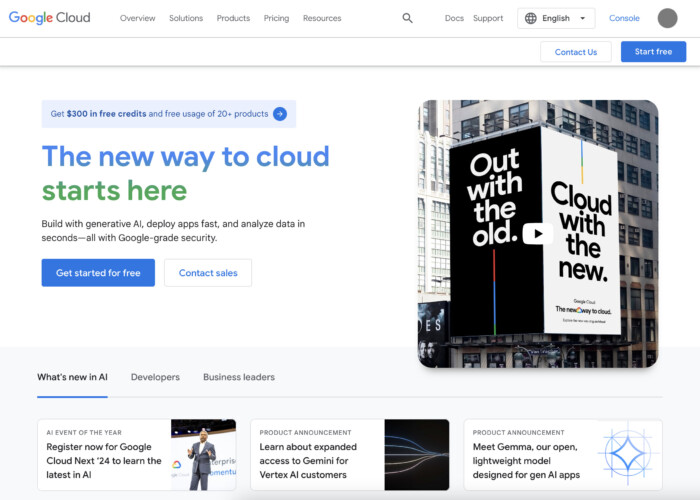The width and height of the screenshot is (700, 500).
Task: Click the arrow icon in free credits banner
Action: click(280, 114)
